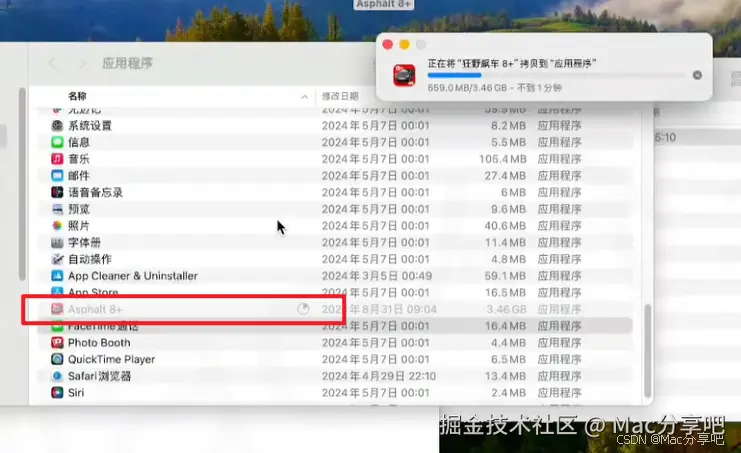Select the 音乐 row name
This screenshot has height=453, width=741.
[x=79, y=159]
